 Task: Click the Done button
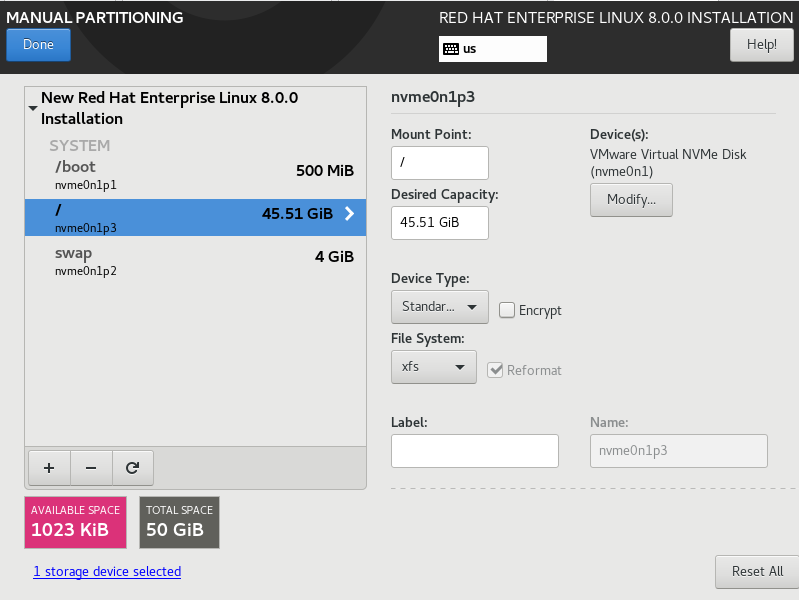pyautogui.click(x=38, y=45)
